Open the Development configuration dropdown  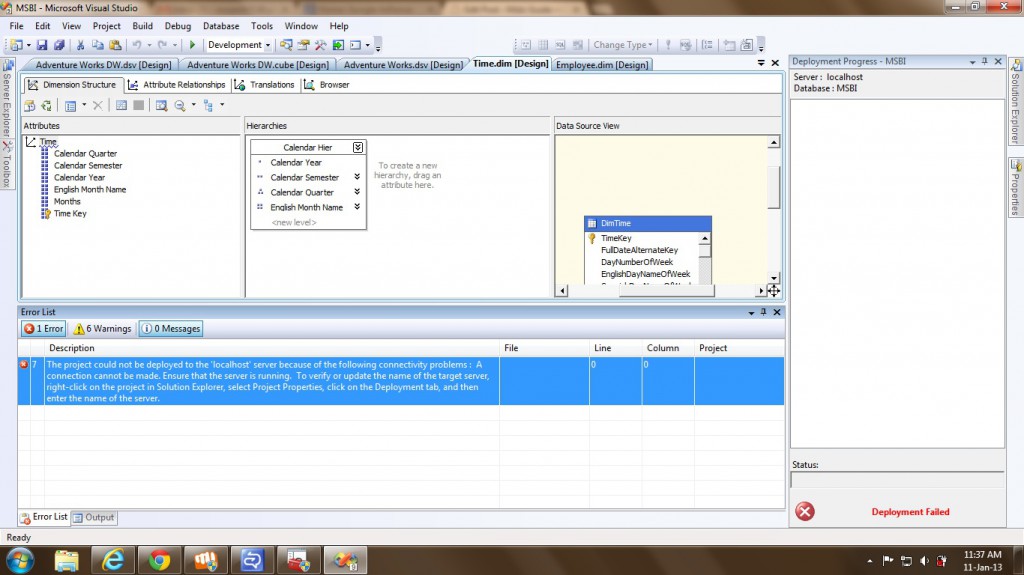239,45
